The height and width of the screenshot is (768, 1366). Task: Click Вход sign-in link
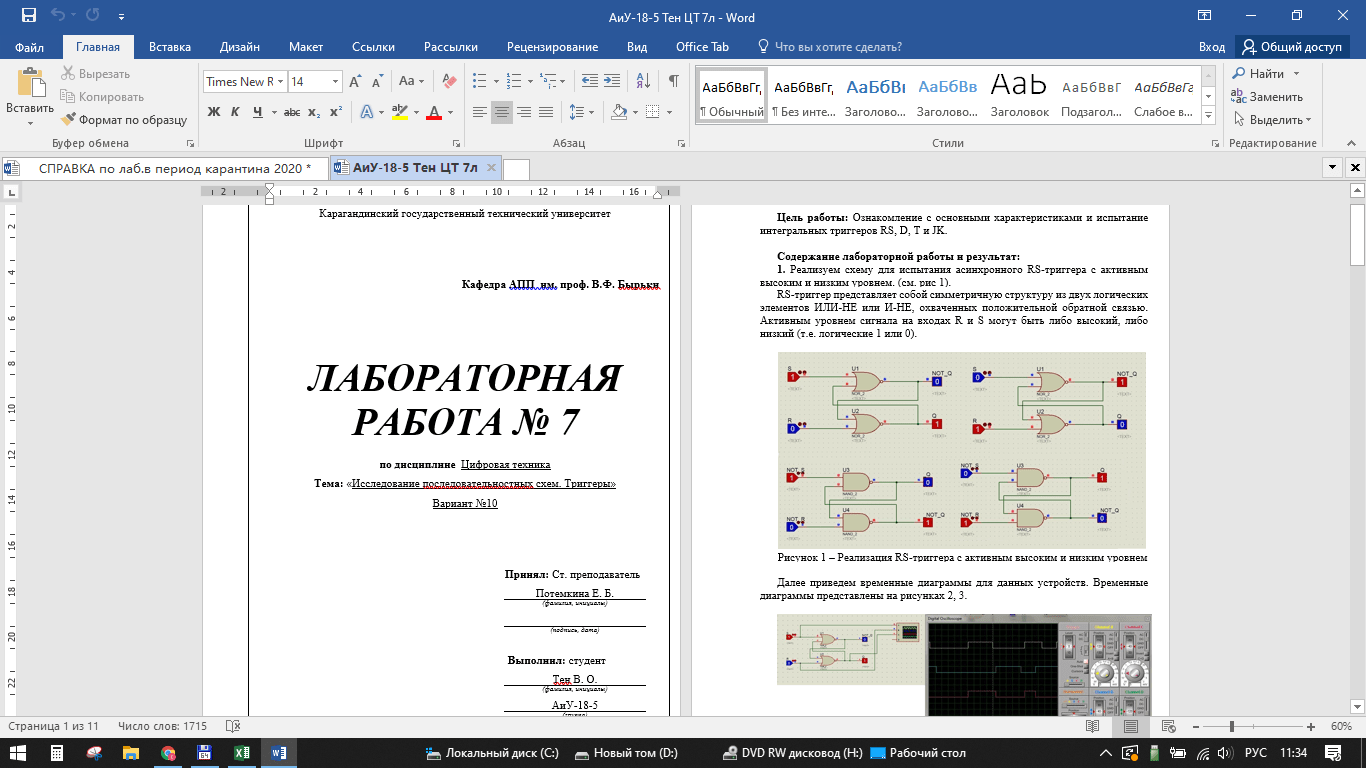click(1211, 47)
